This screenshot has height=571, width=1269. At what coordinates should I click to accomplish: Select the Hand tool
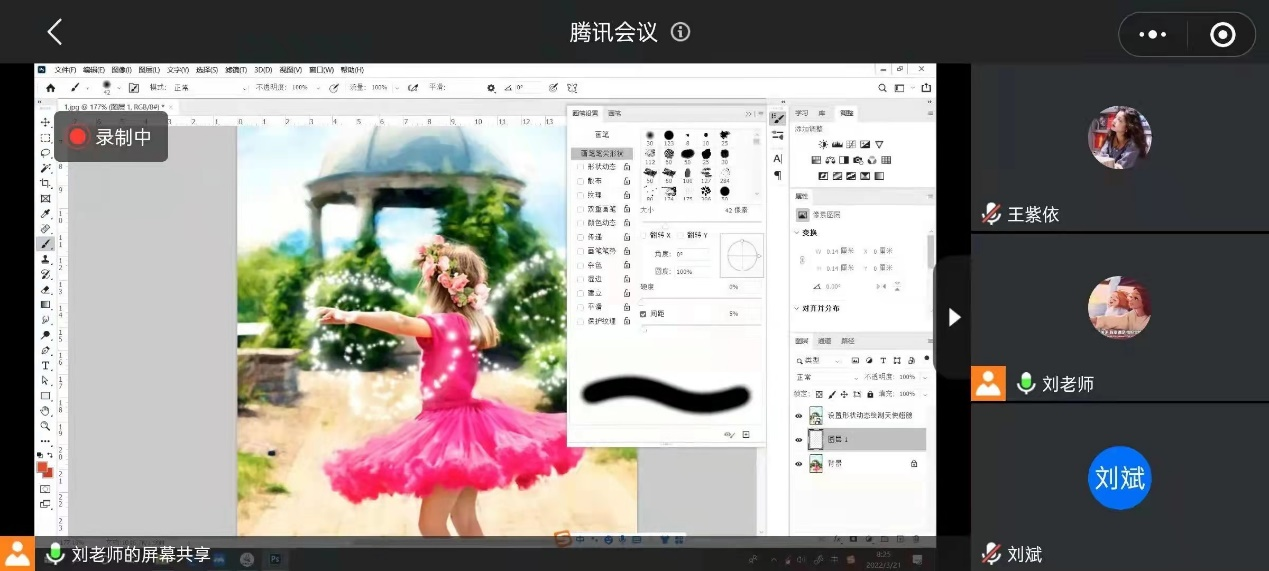tap(45, 410)
